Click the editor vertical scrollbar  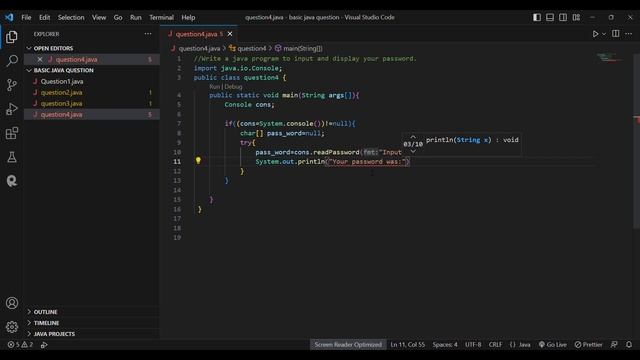point(636,142)
